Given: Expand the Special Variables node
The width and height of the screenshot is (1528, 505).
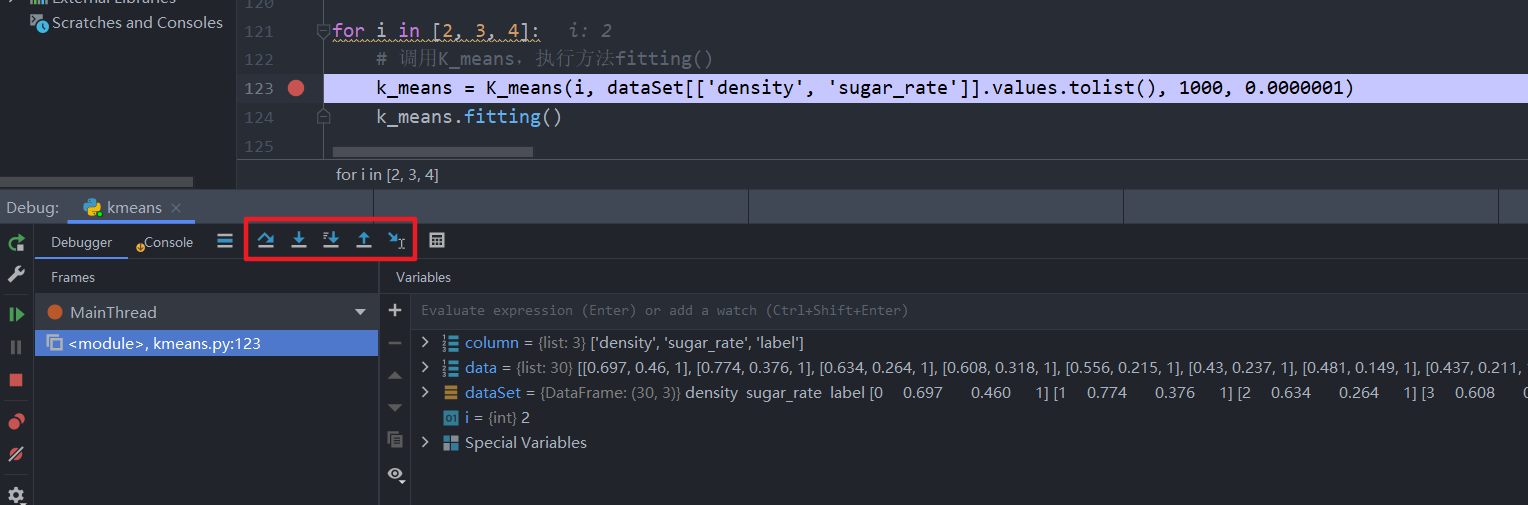Looking at the screenshot, I should click(425, 443).
